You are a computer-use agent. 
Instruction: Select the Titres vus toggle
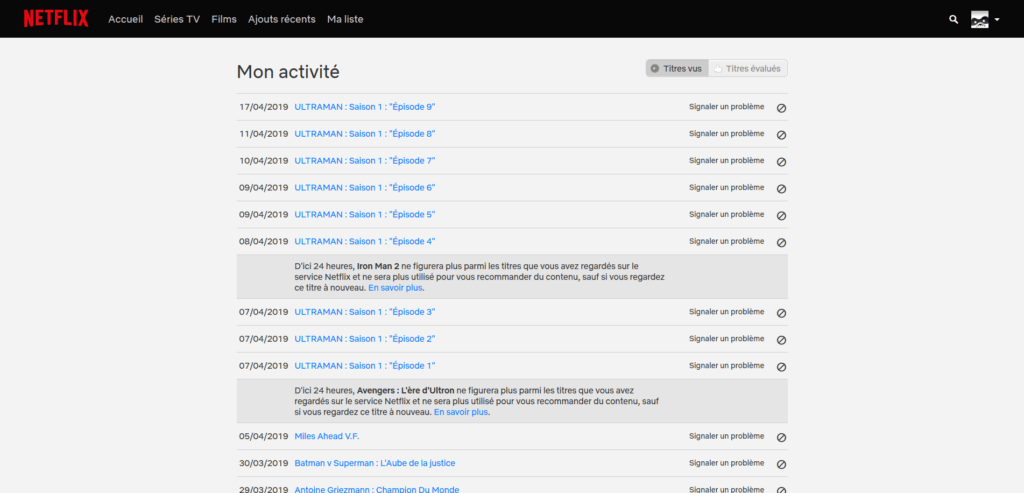677,69
